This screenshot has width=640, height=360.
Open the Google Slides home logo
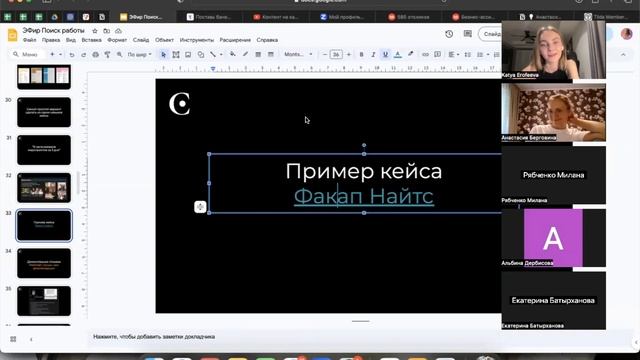tap(12, 35)
